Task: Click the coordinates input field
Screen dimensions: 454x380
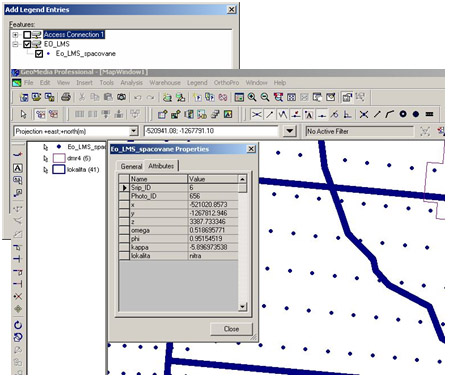Action: [x=211, y=131]
